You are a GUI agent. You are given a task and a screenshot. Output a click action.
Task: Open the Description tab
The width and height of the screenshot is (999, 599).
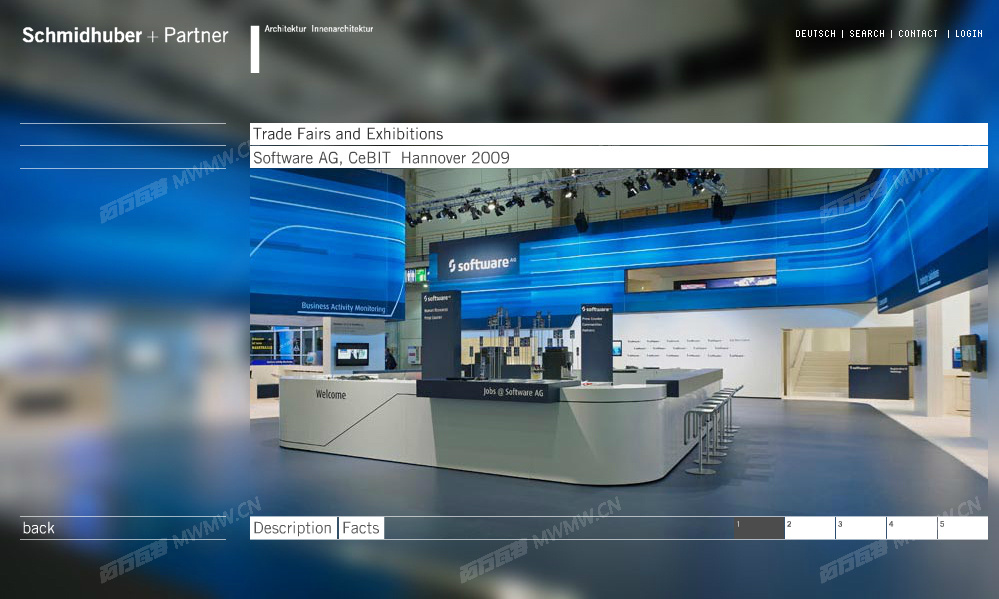[x=293, y=528]
